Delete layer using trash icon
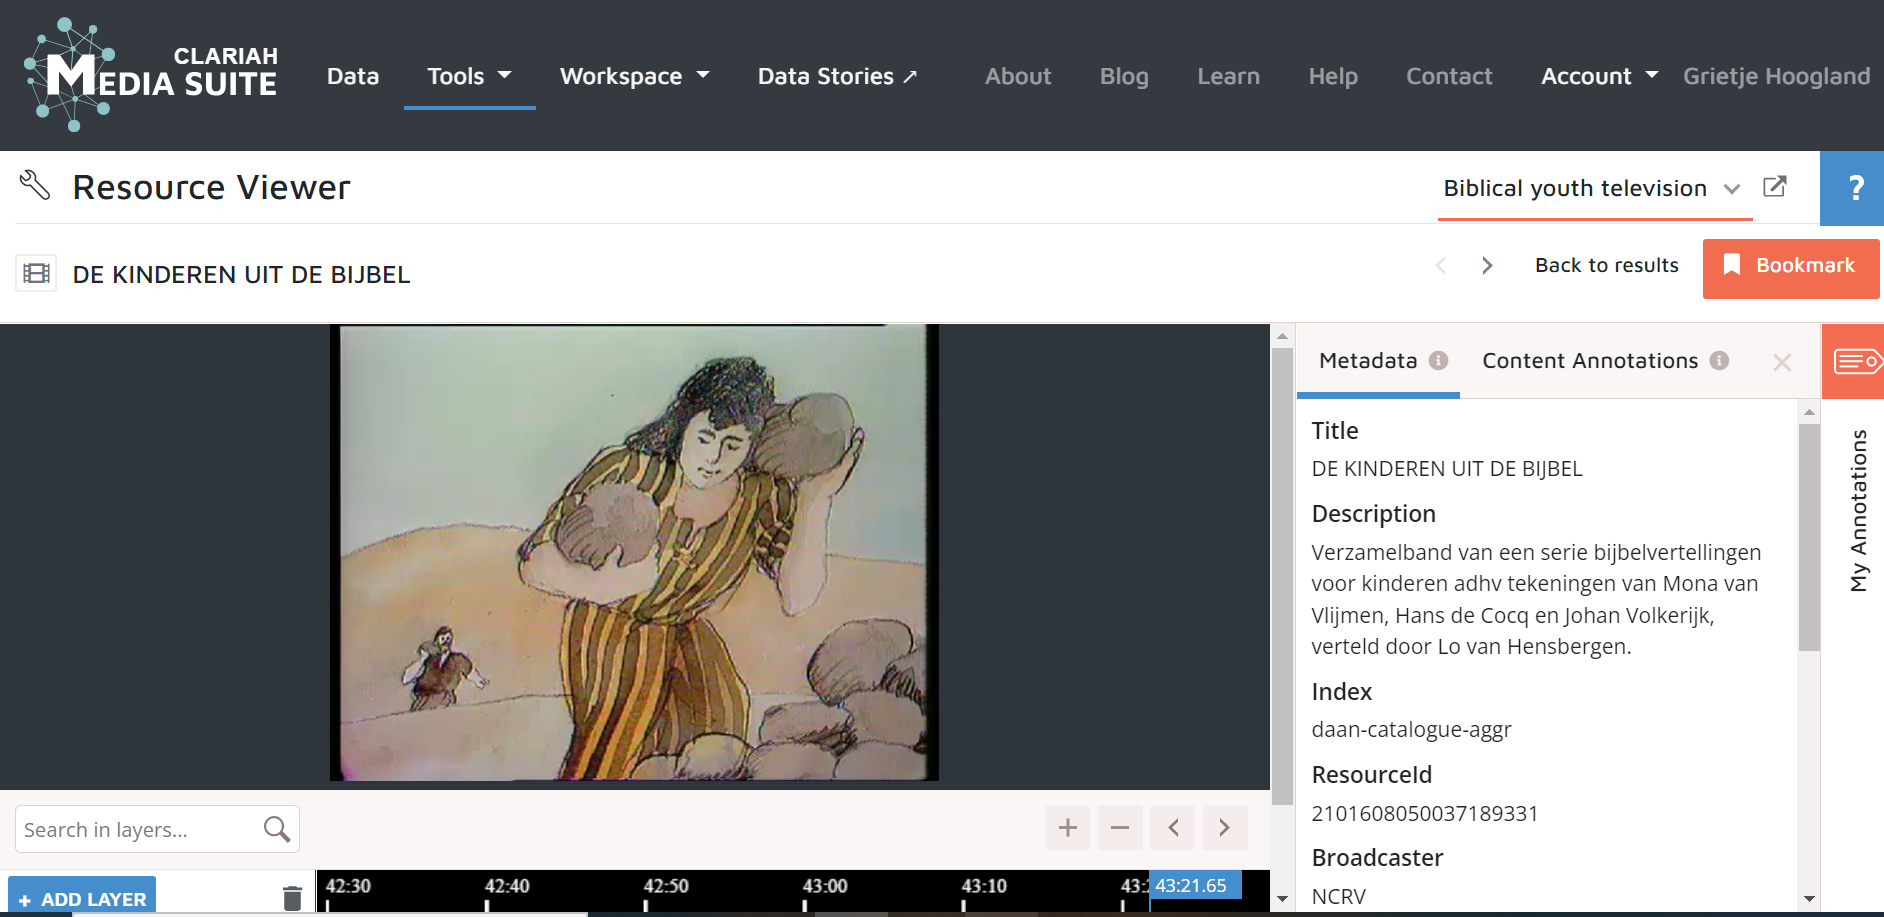 point(292,898)
